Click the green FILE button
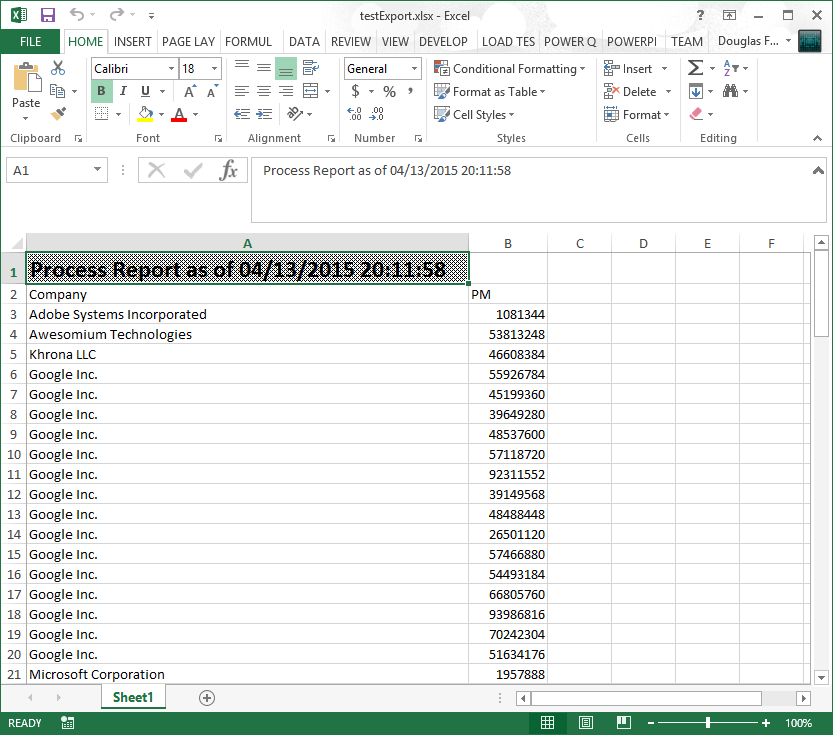This screenshot has width=833, height=735. 31,41
